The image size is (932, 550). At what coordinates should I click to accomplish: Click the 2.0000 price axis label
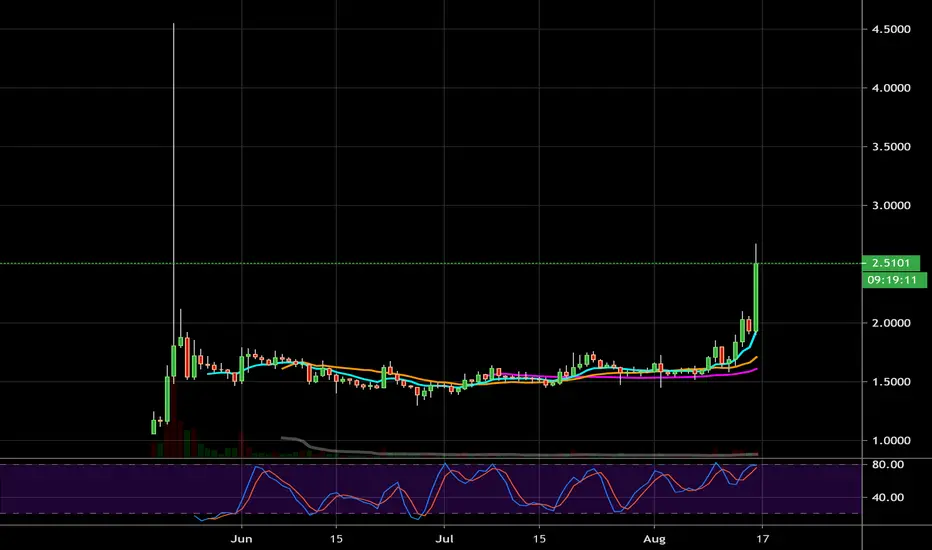[x=891, y=323]
